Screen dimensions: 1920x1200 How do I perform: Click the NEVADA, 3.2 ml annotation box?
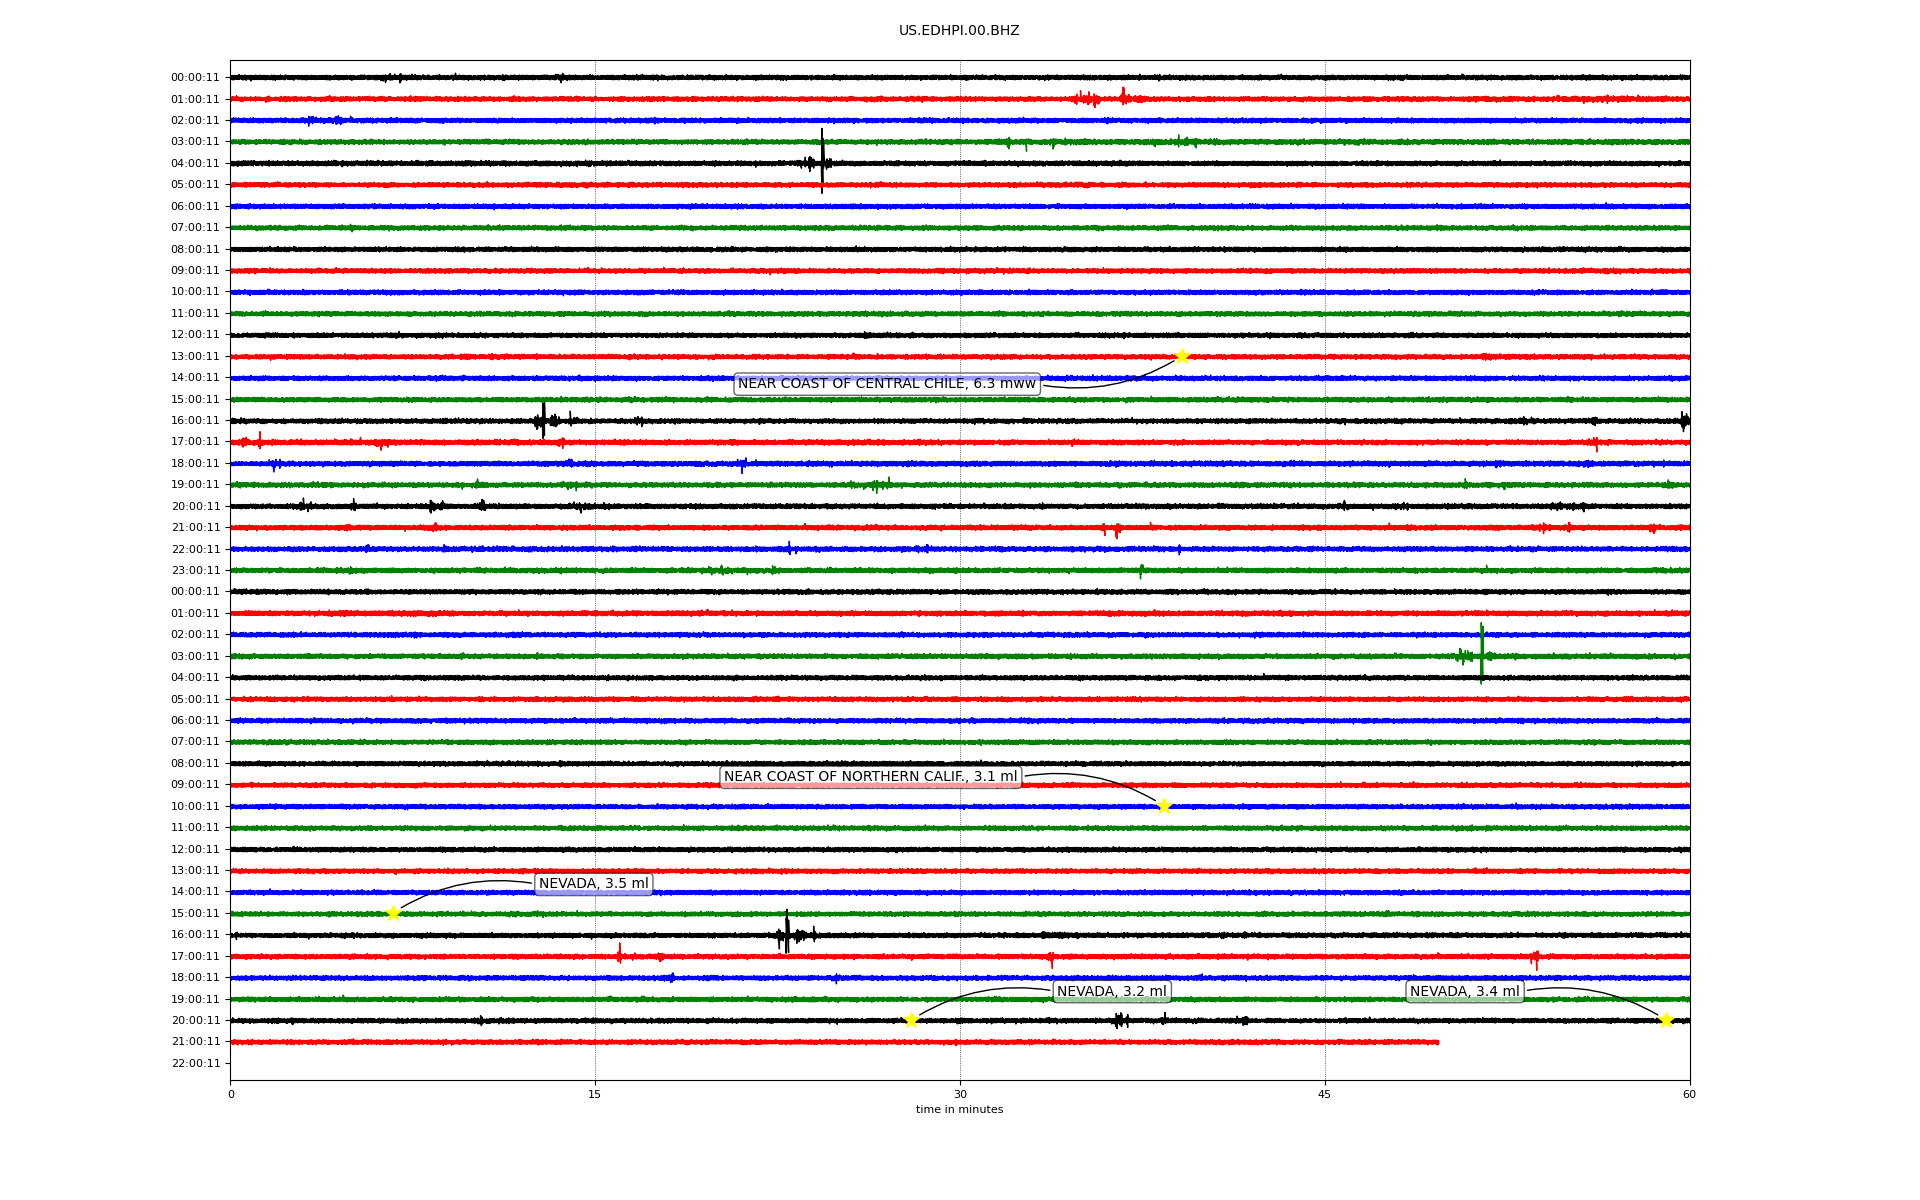1111,992
